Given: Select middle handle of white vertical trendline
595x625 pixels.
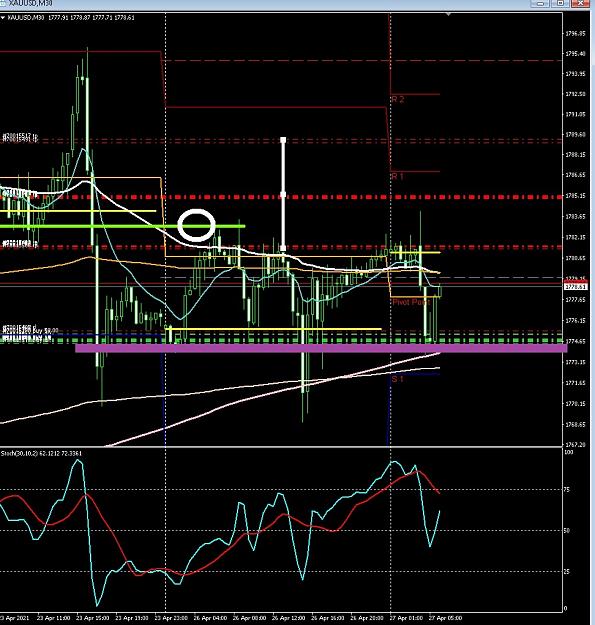Looking at the screenshot, I should [x=283, y=195].
